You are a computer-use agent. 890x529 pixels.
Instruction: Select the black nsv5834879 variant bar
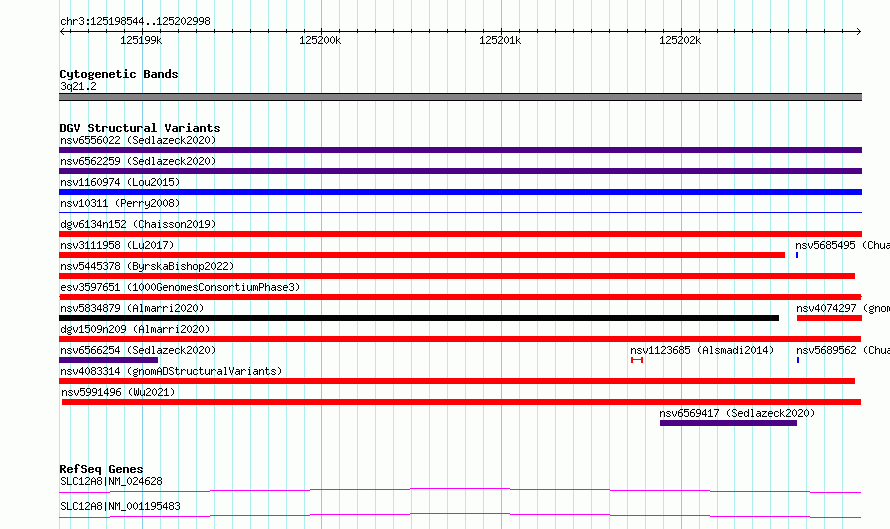(x=419, y=318)
